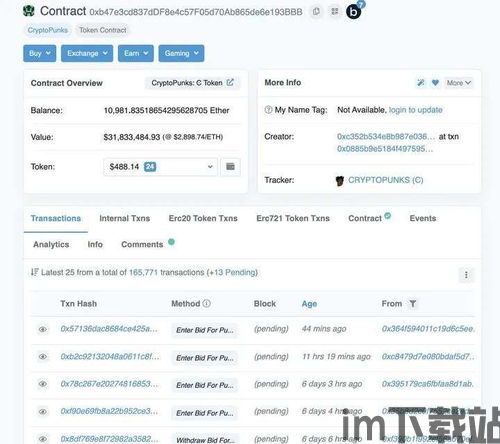This screenshot has width=500, height=444.
Task: Preview transaction 0x78c267e20274816853 with eye icon
Action: click(43, 384)
